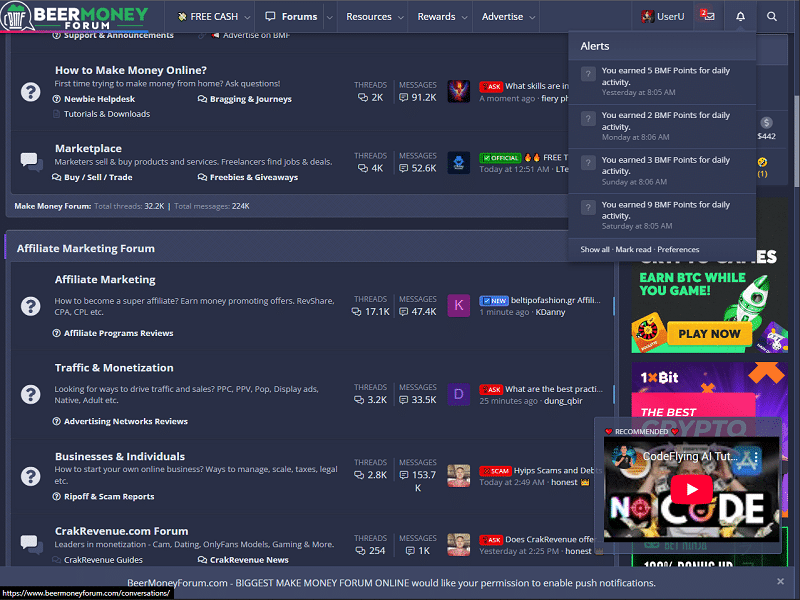Click the BeerMoney Forum logo
The image size is (800, 600).
pos(76,17)
